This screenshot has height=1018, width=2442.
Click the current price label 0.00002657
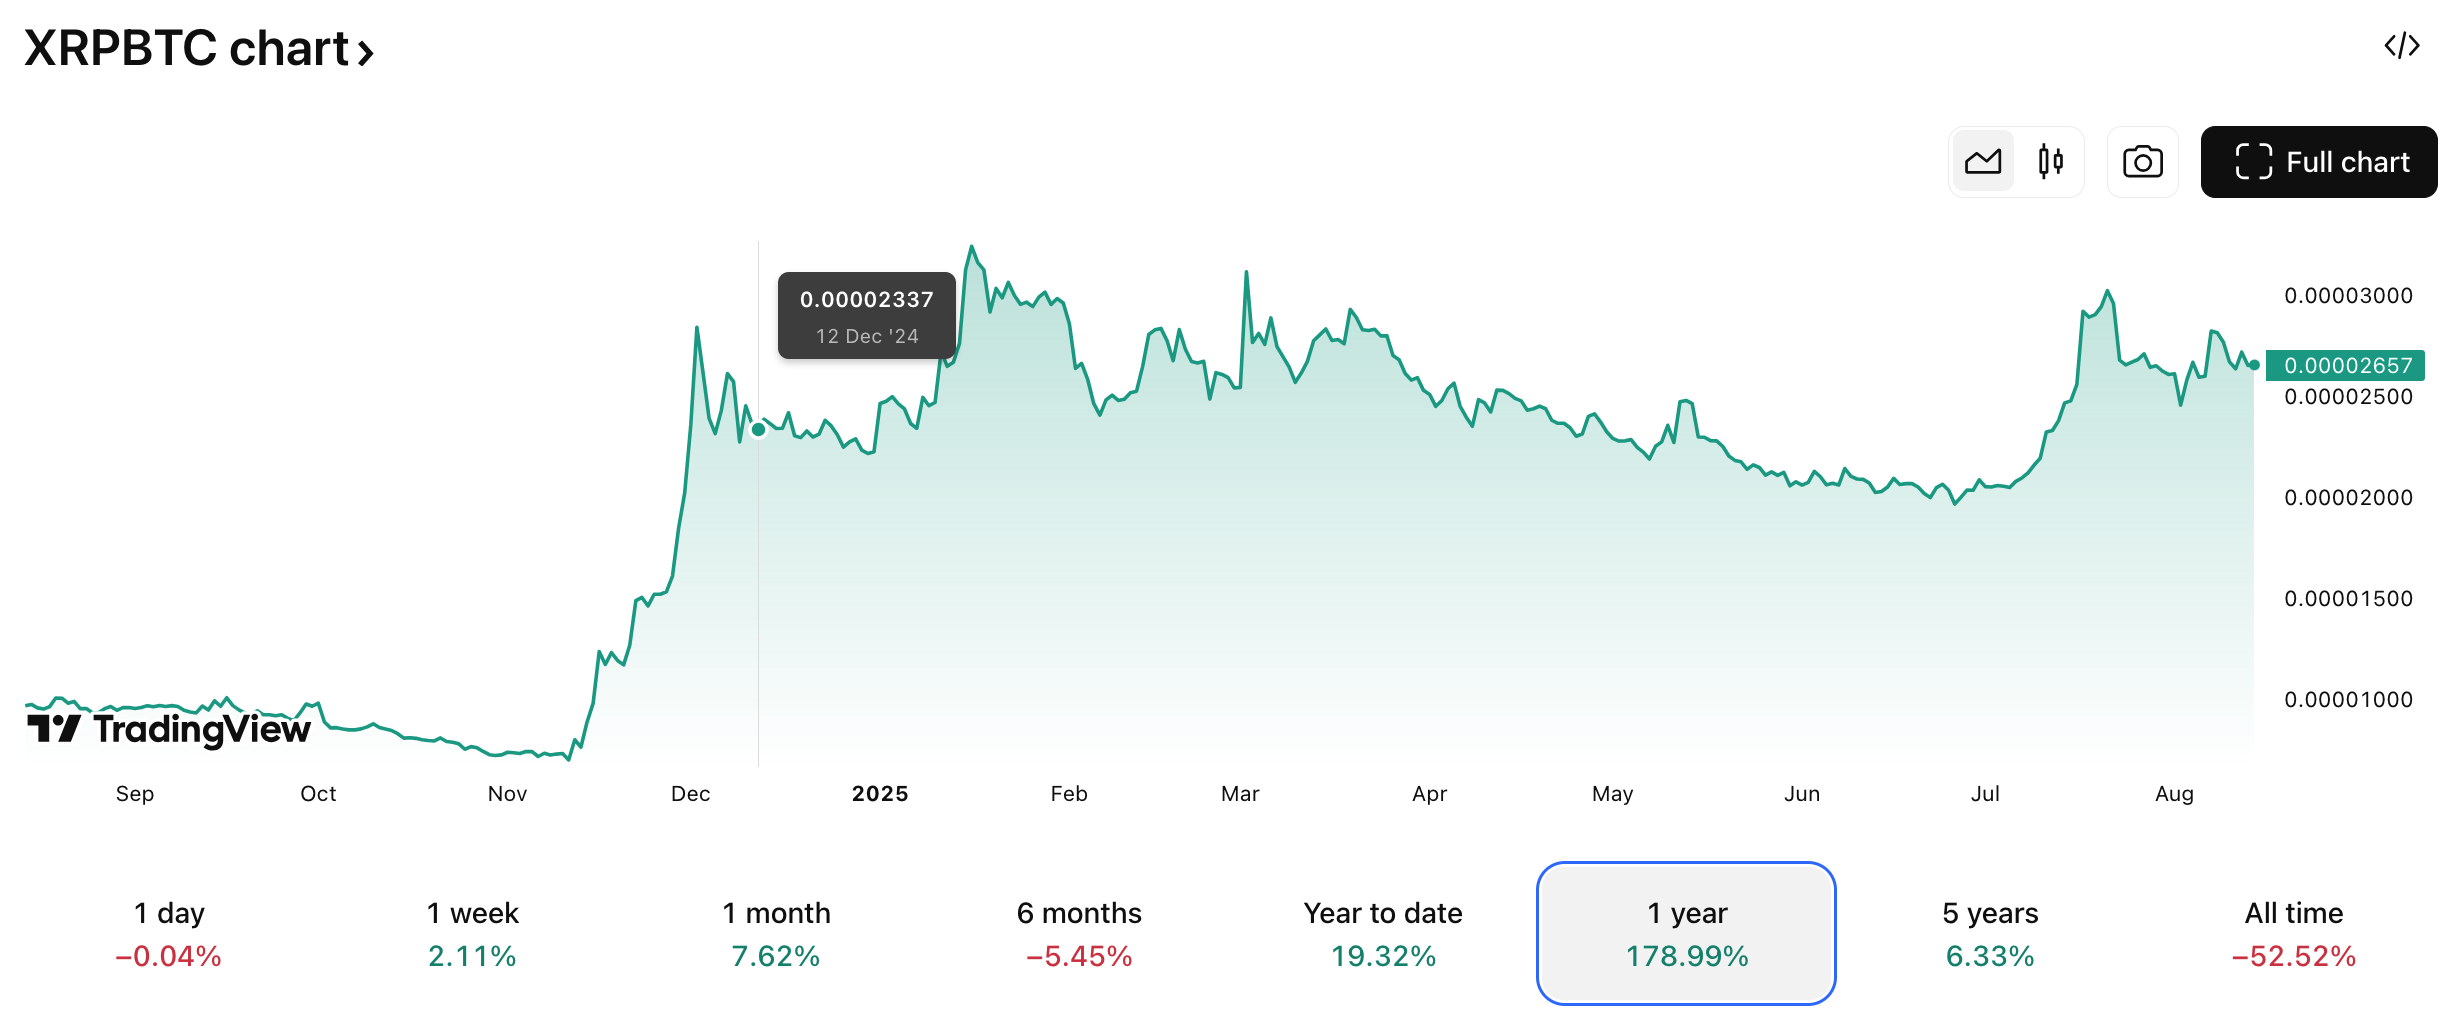[2345, 365]
